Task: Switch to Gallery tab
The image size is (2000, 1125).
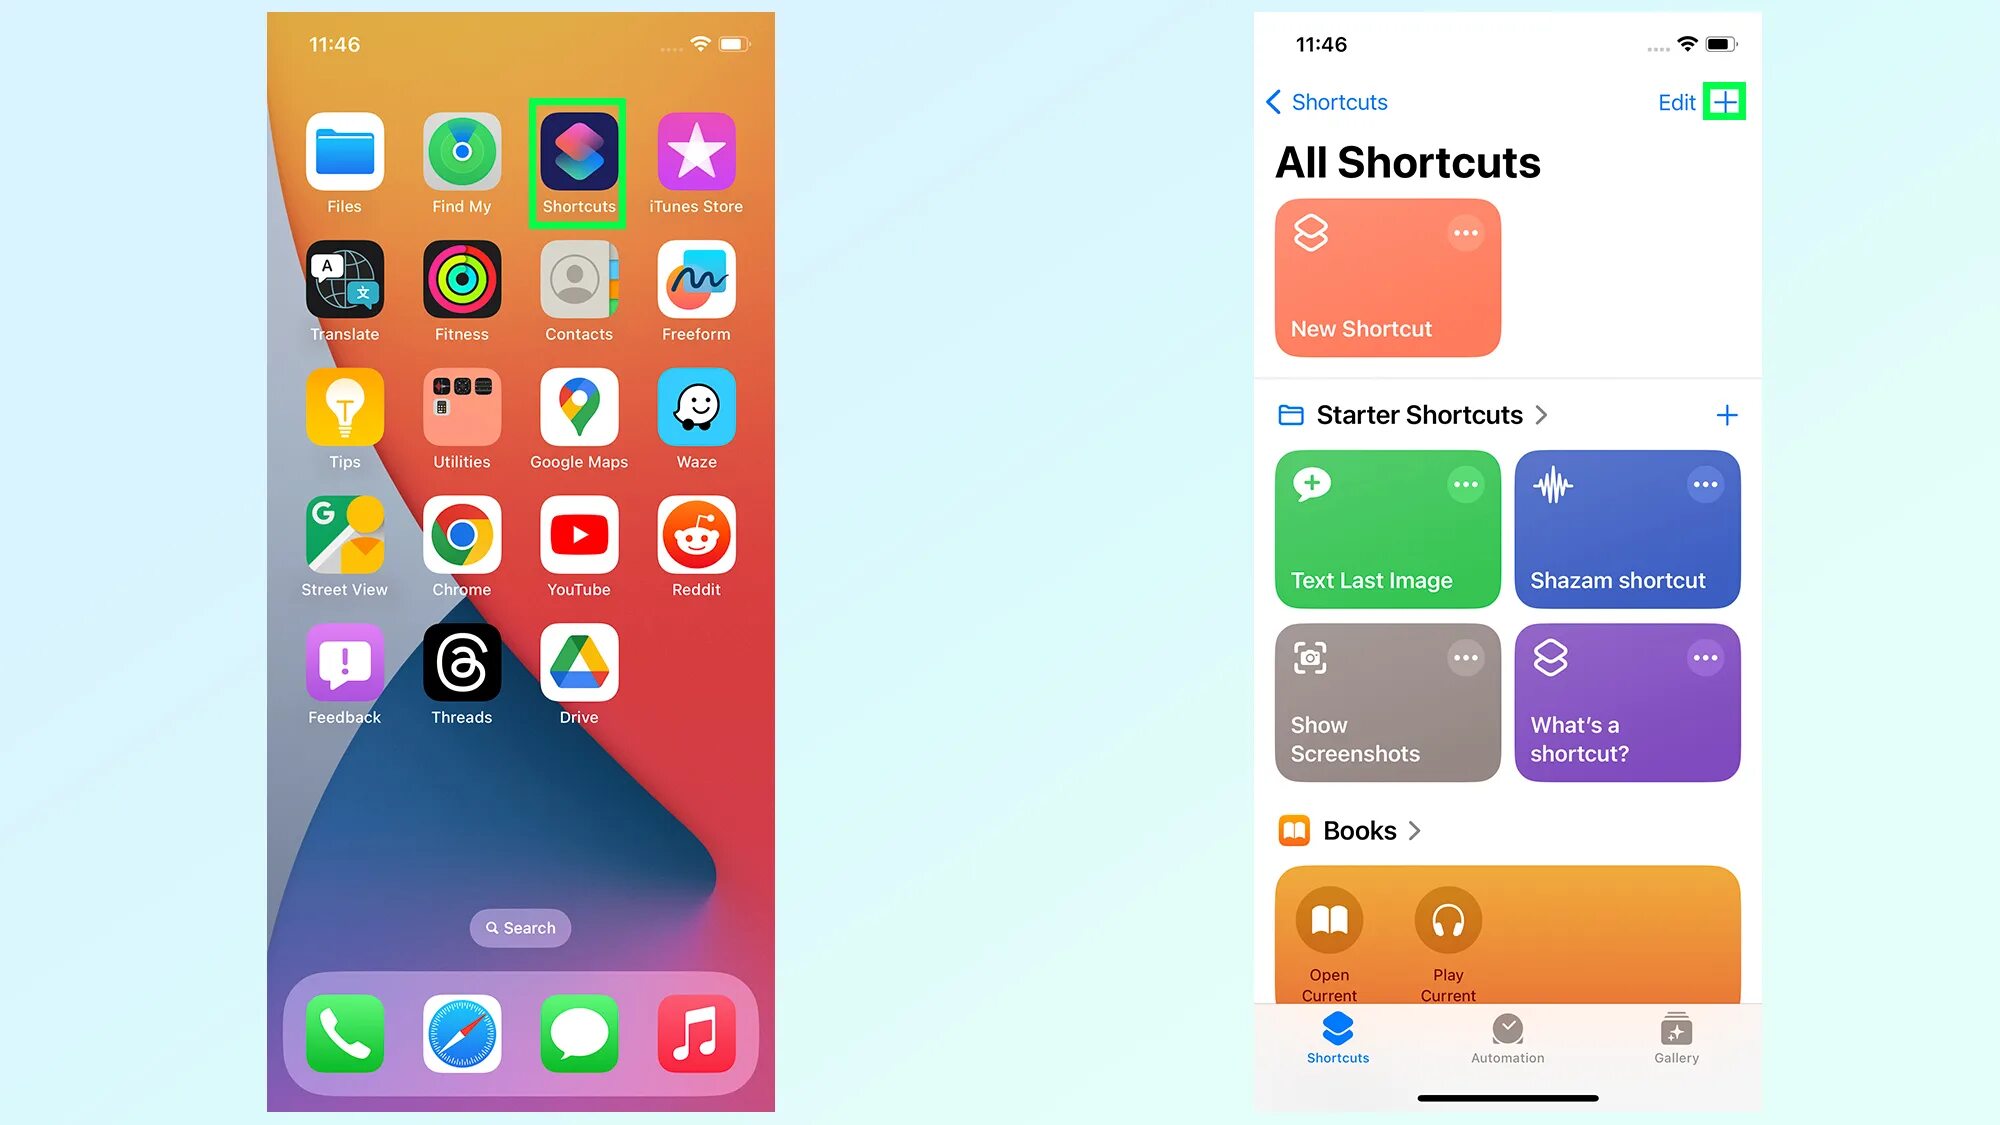Action: coord(1676,1038)
